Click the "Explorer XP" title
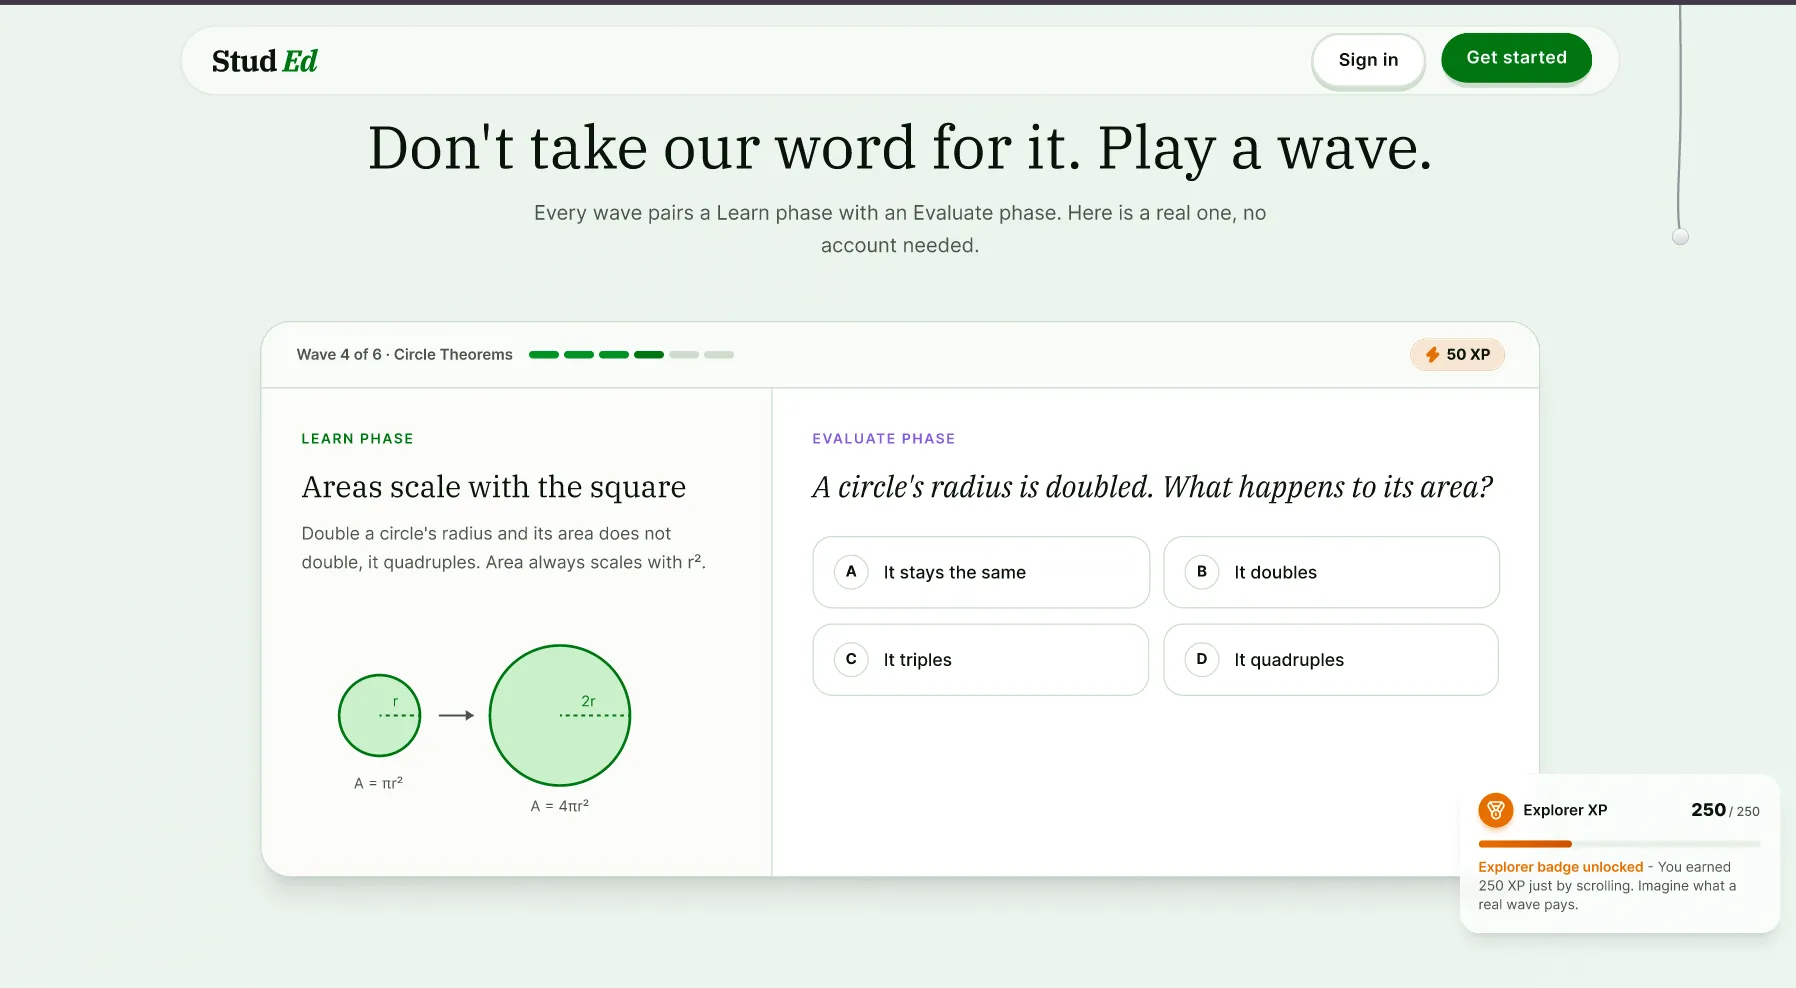Viewport: 1796px width, 988px height. point(1565,810)
